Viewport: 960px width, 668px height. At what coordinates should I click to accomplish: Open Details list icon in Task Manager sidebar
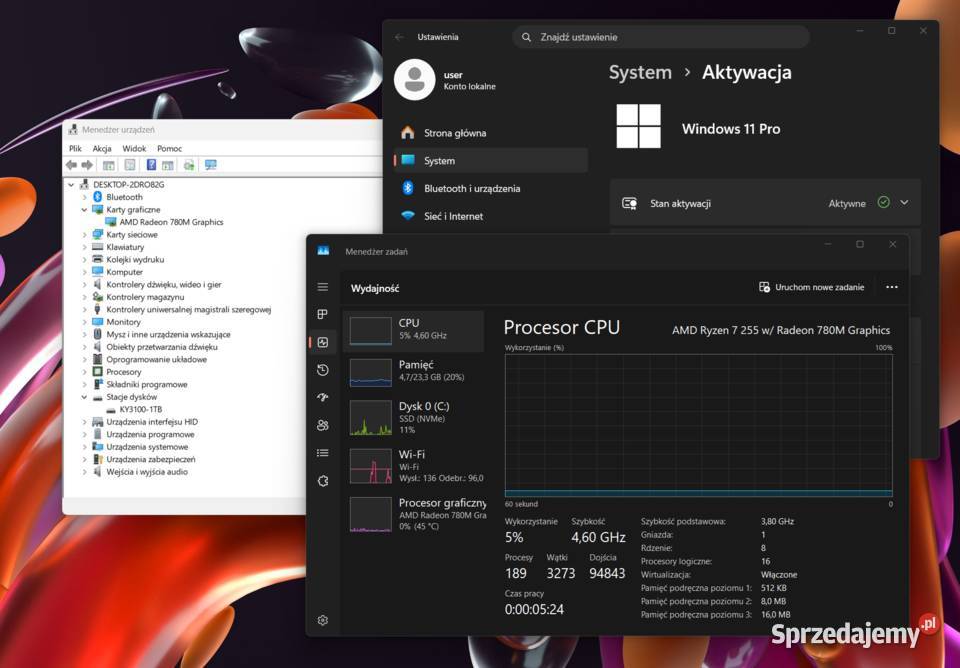pos(323,453)
